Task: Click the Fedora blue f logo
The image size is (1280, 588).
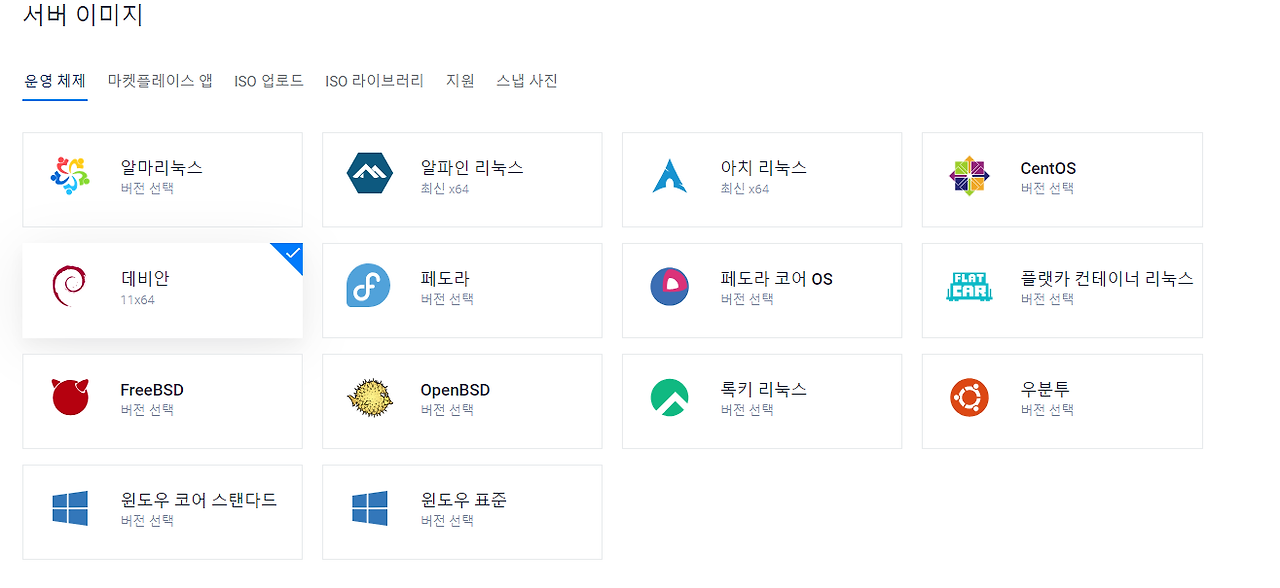Action: pyautogui.click(x=369, y=286)
